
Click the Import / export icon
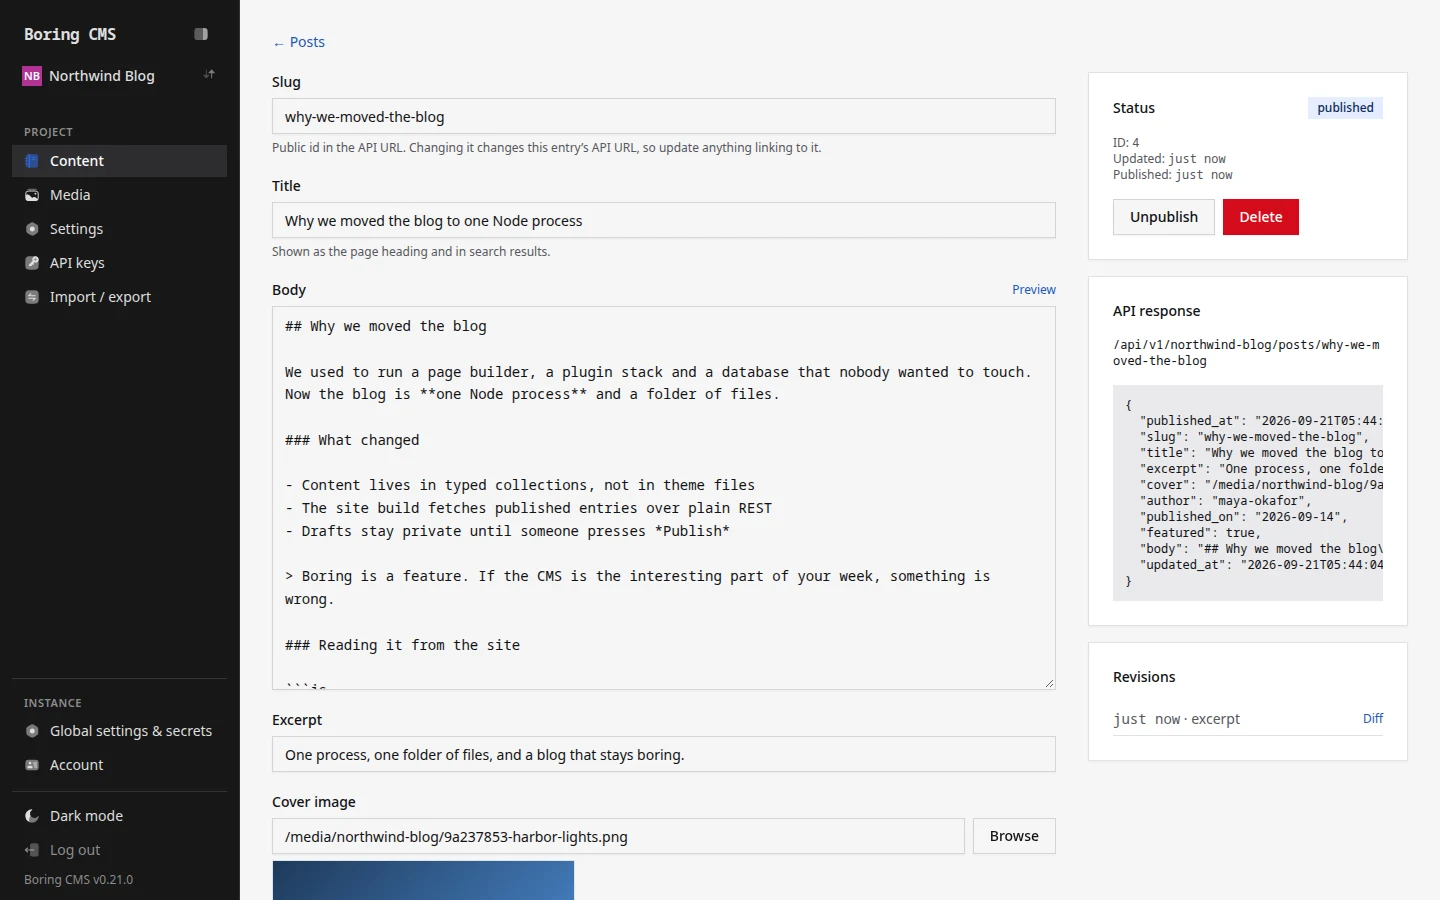click(32, 297)
